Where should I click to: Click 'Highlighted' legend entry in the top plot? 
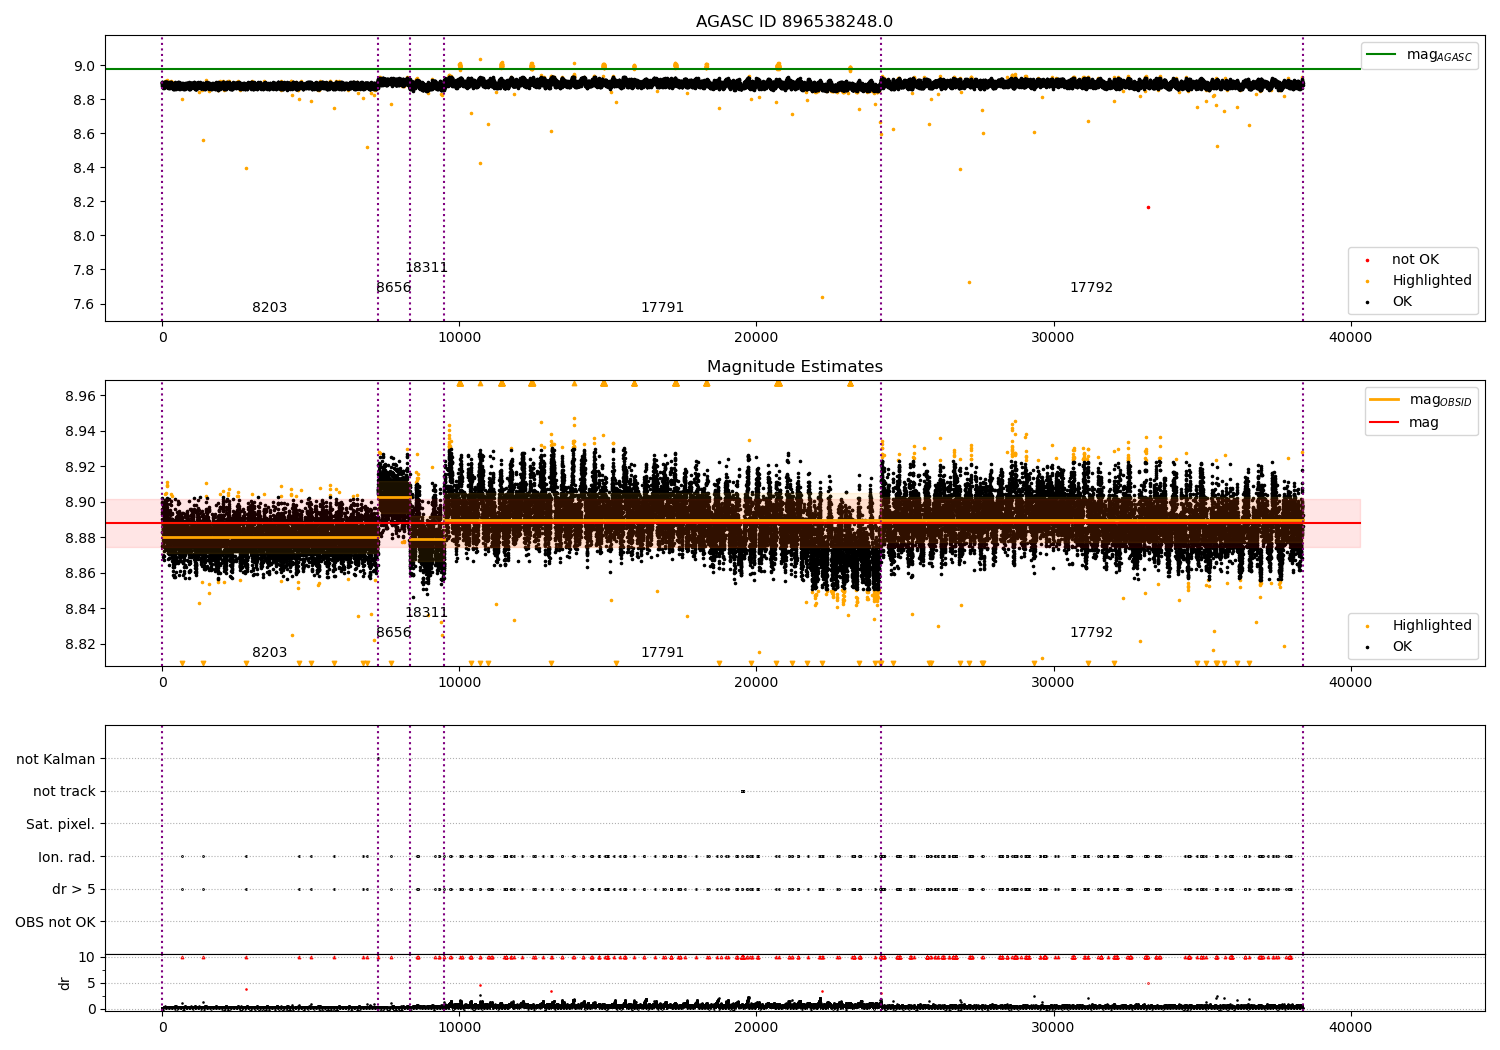(x=1419, y=281)
